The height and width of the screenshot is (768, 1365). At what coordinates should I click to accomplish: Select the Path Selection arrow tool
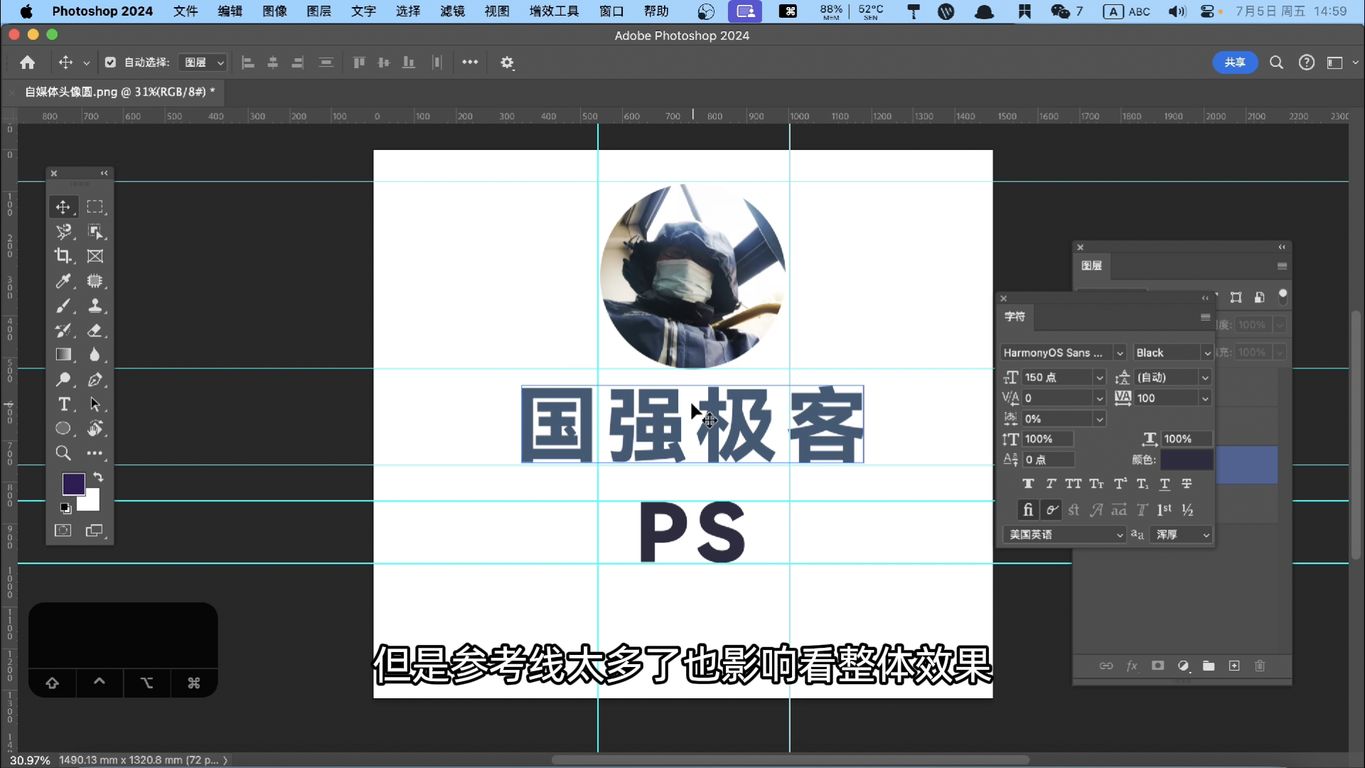95,404
